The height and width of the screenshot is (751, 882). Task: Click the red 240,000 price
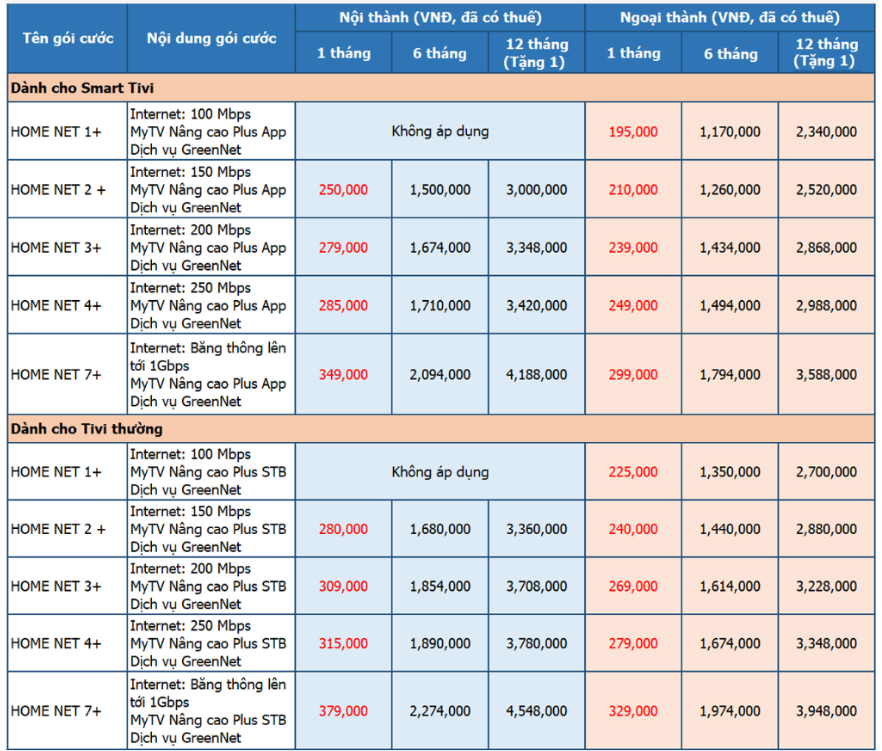[633, 529]
